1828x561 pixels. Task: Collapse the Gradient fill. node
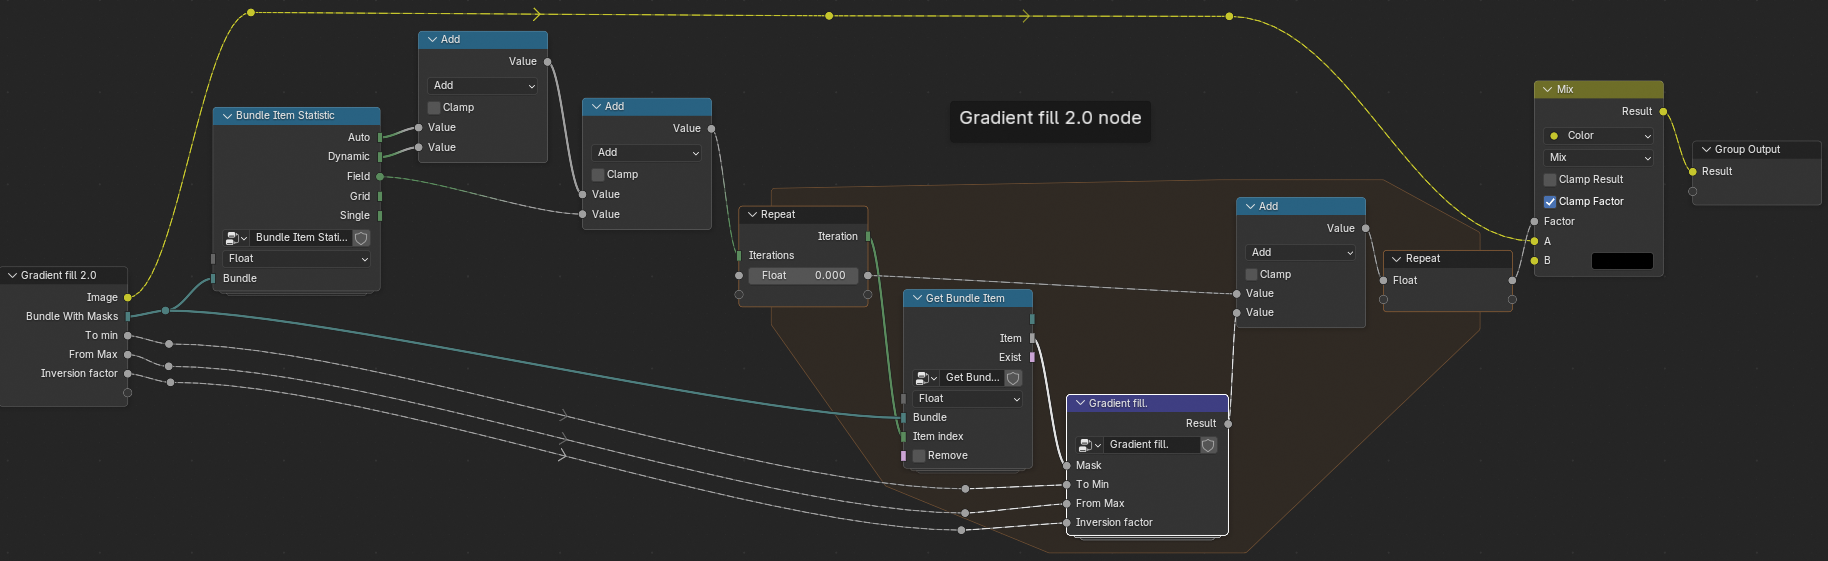click(1080, 403)
